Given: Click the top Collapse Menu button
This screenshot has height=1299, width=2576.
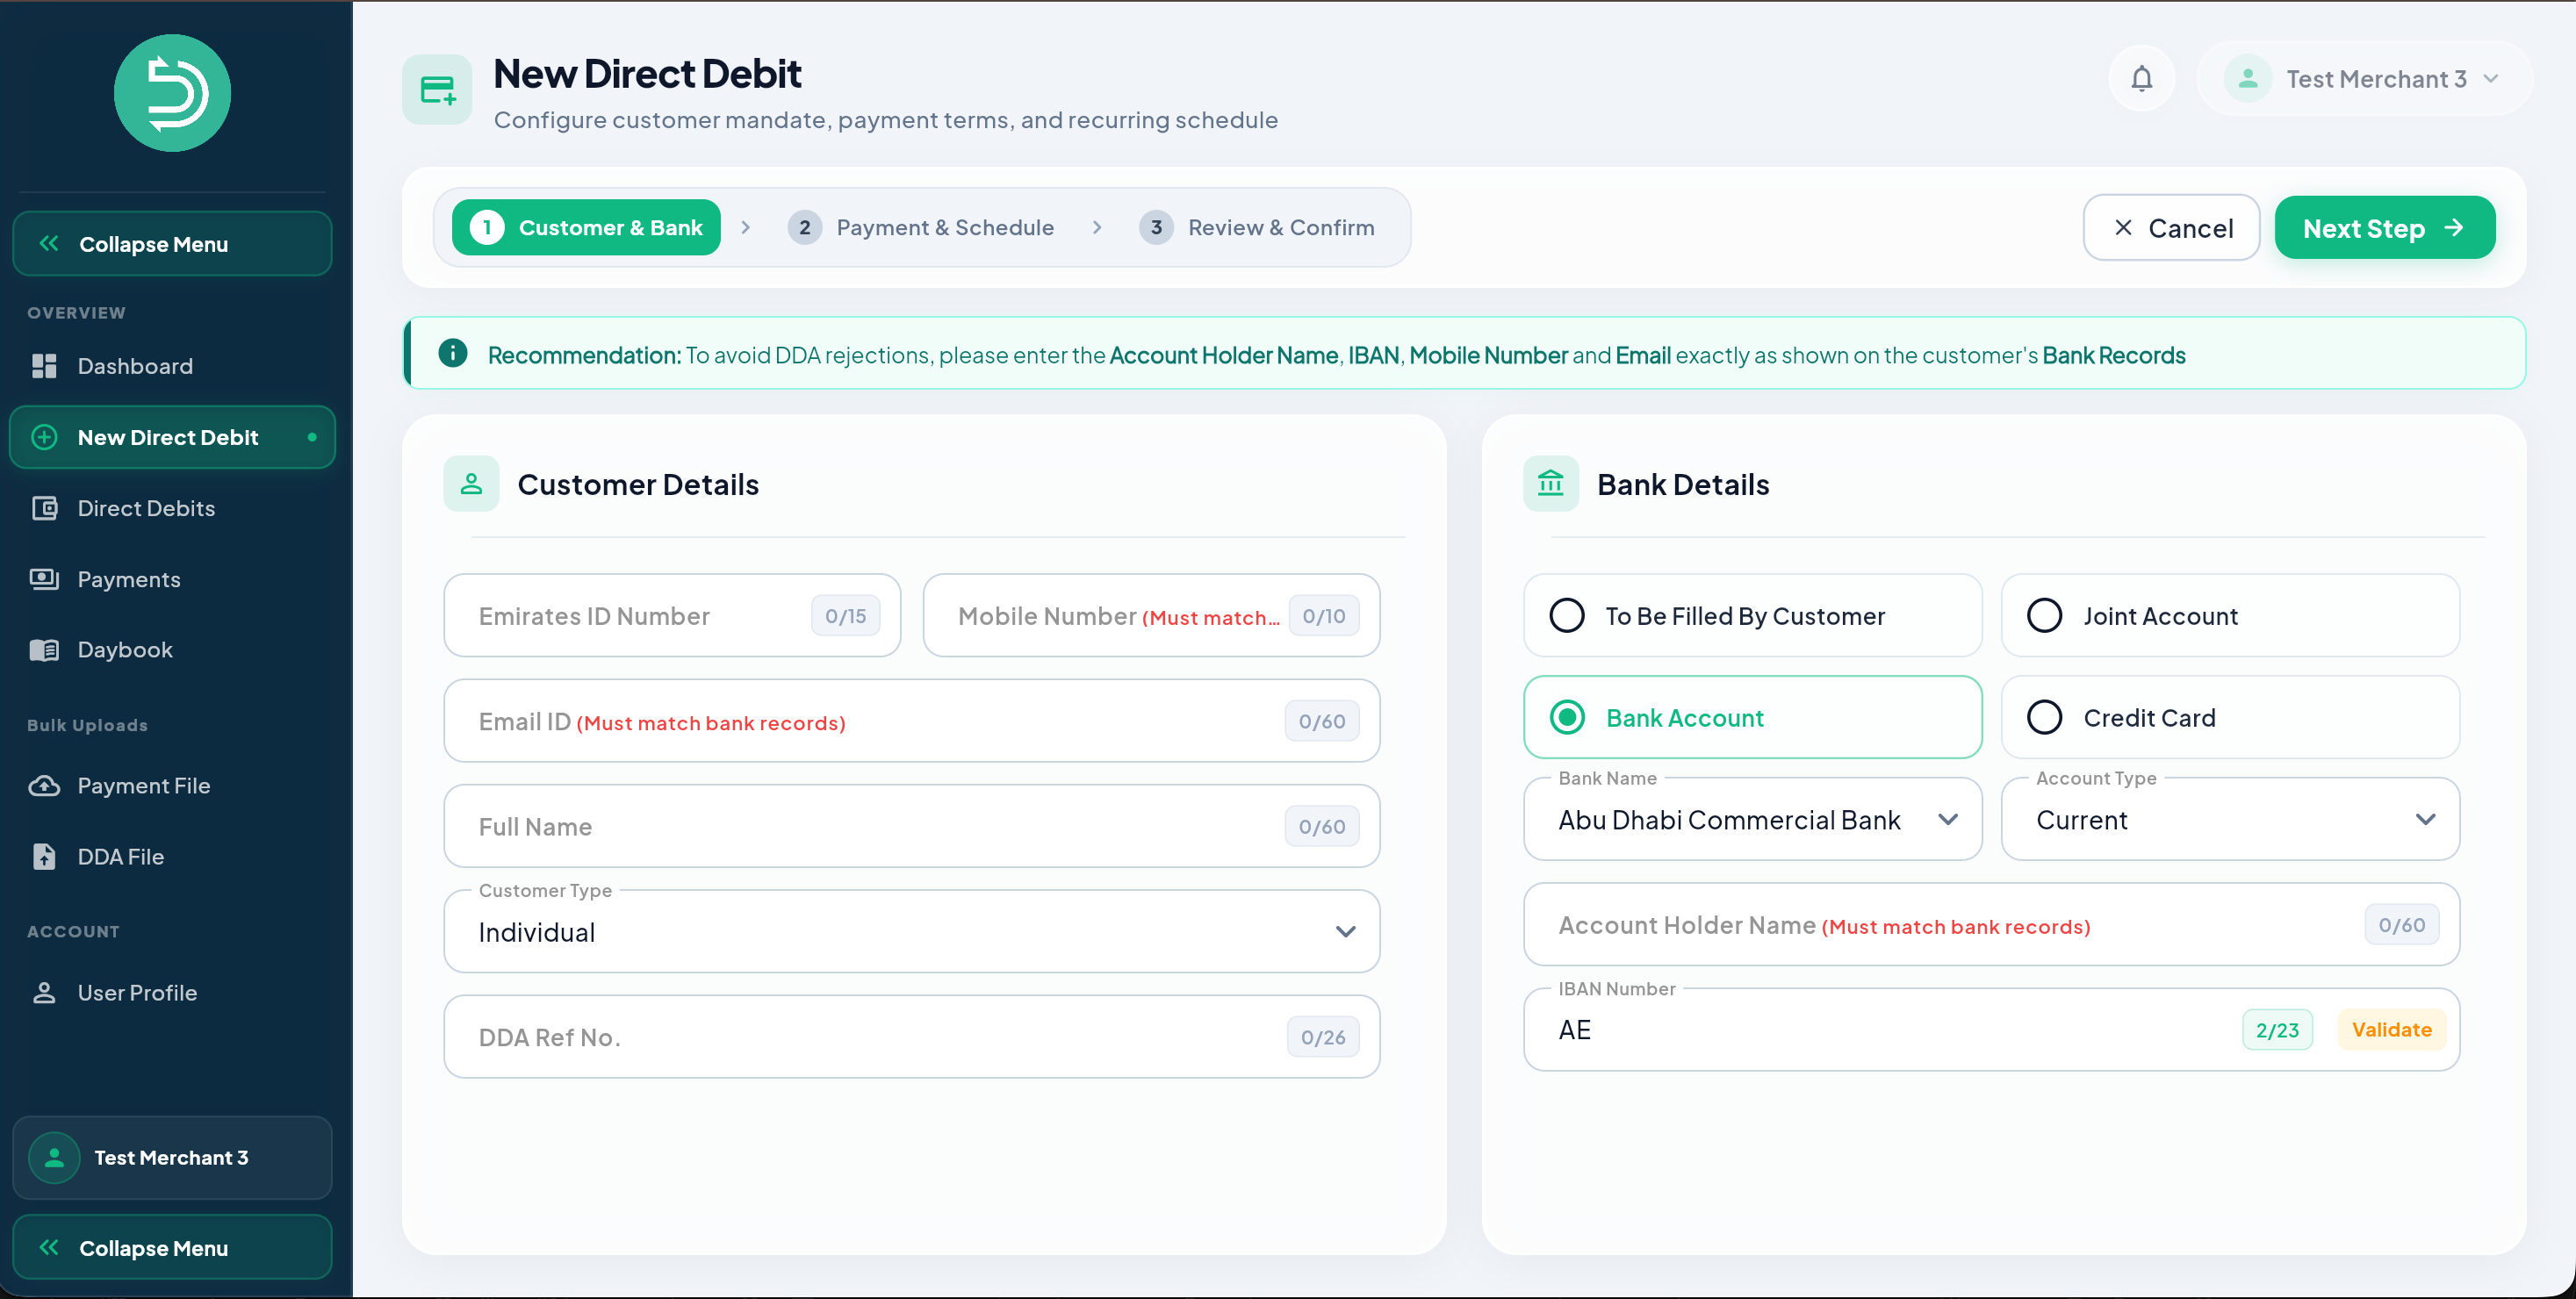Looking at the screenshot, I should click(172, 244).
